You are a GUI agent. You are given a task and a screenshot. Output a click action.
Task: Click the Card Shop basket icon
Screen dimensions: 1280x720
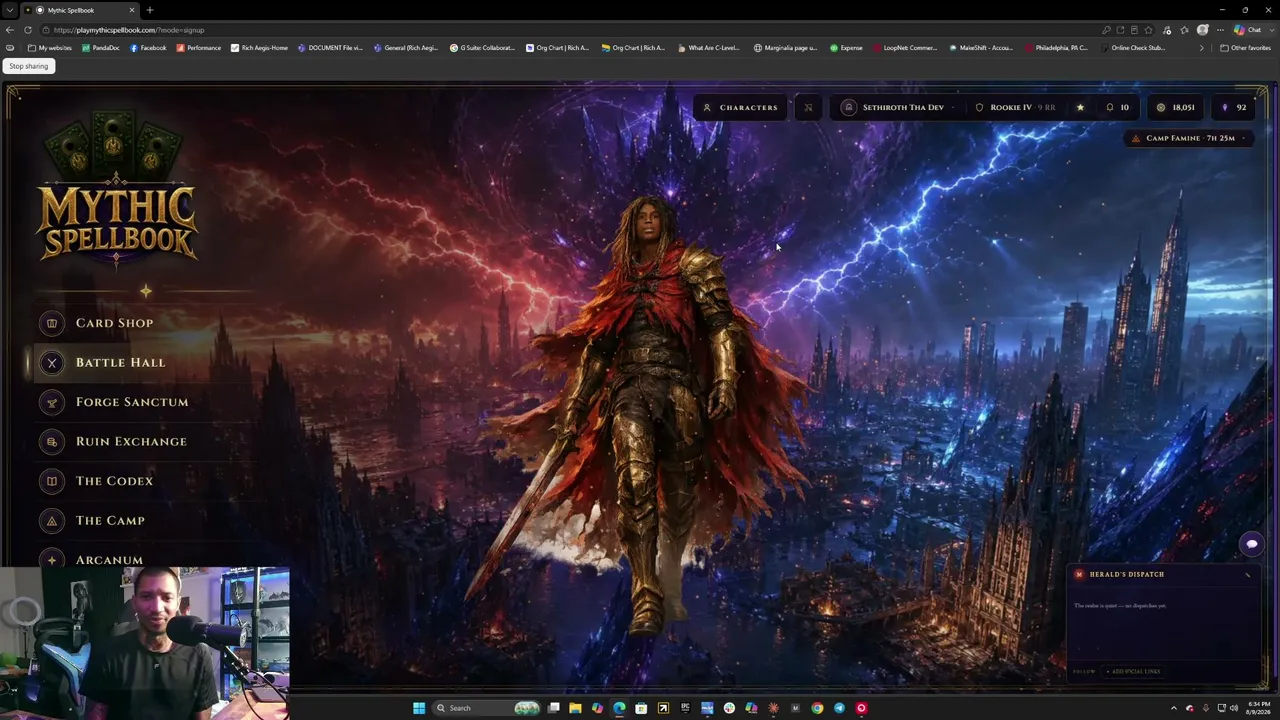click(52, 323)
